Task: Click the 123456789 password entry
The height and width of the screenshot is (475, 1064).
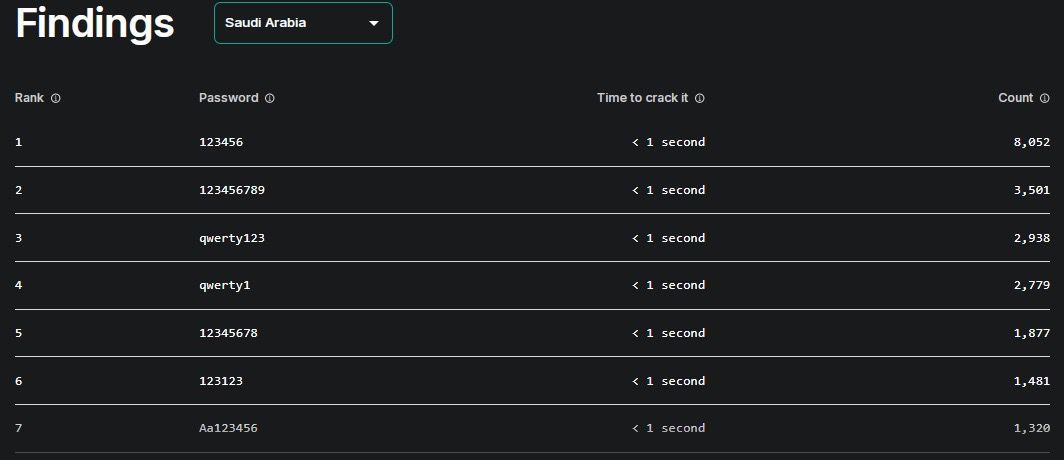Action: click(x=232, y=190)
